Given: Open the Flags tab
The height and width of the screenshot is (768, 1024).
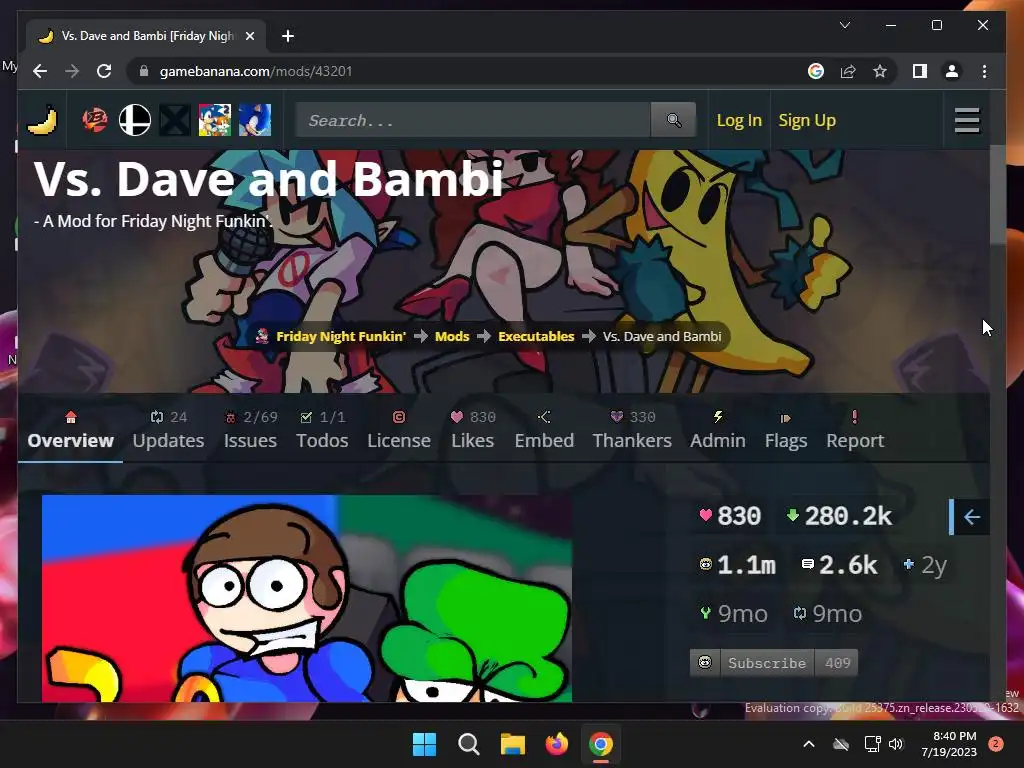Looking at the screenshot, I should click(x=786, y=431).
